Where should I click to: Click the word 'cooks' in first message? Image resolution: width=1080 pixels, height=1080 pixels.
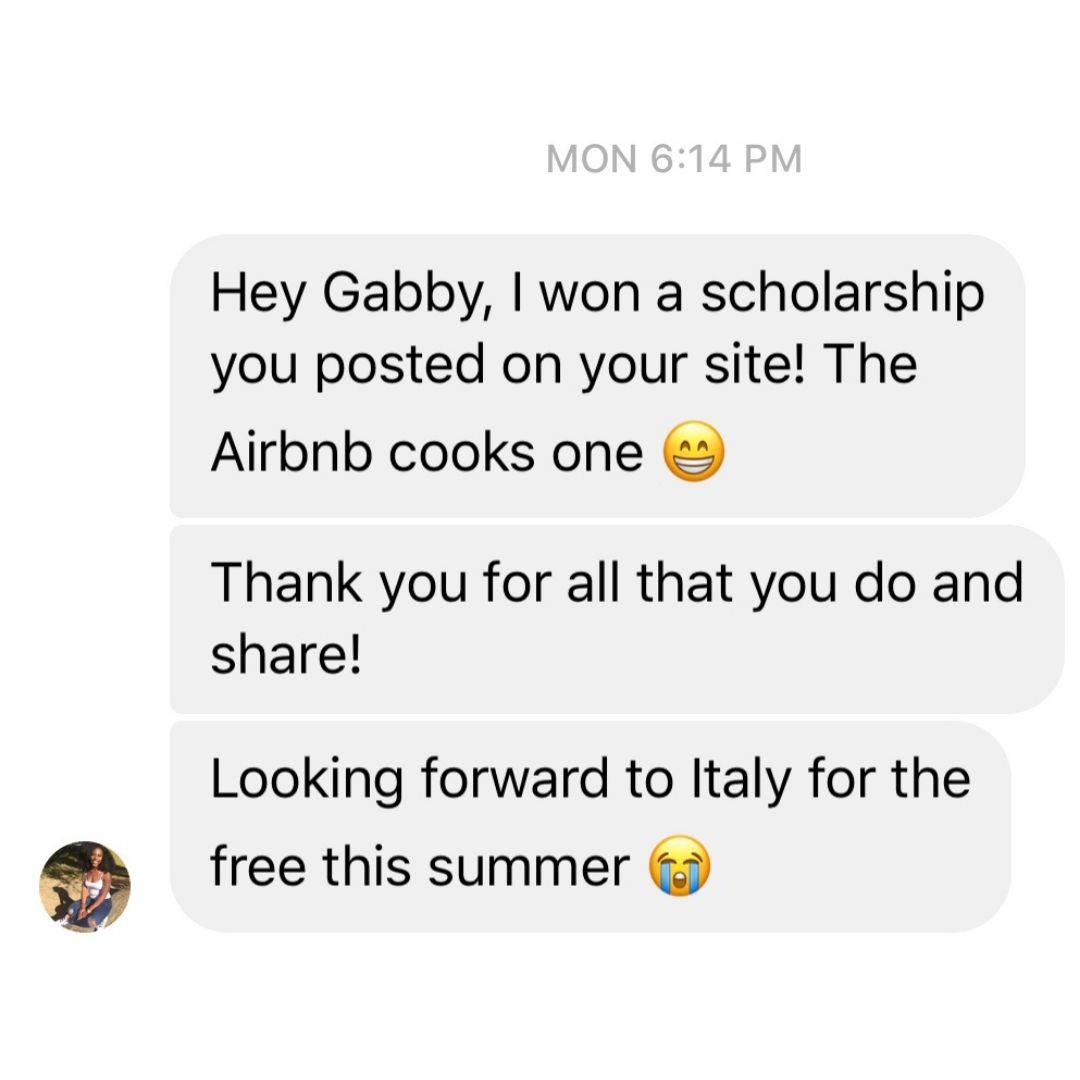tap(461, 453)
